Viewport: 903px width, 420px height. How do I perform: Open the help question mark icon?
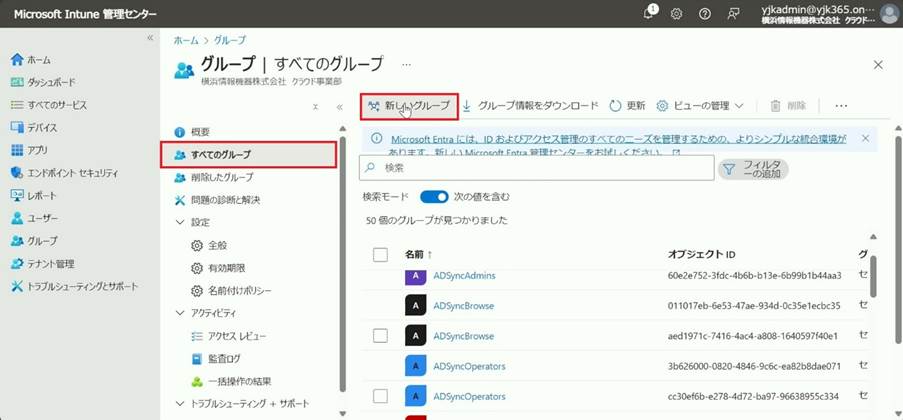point(704,14)
